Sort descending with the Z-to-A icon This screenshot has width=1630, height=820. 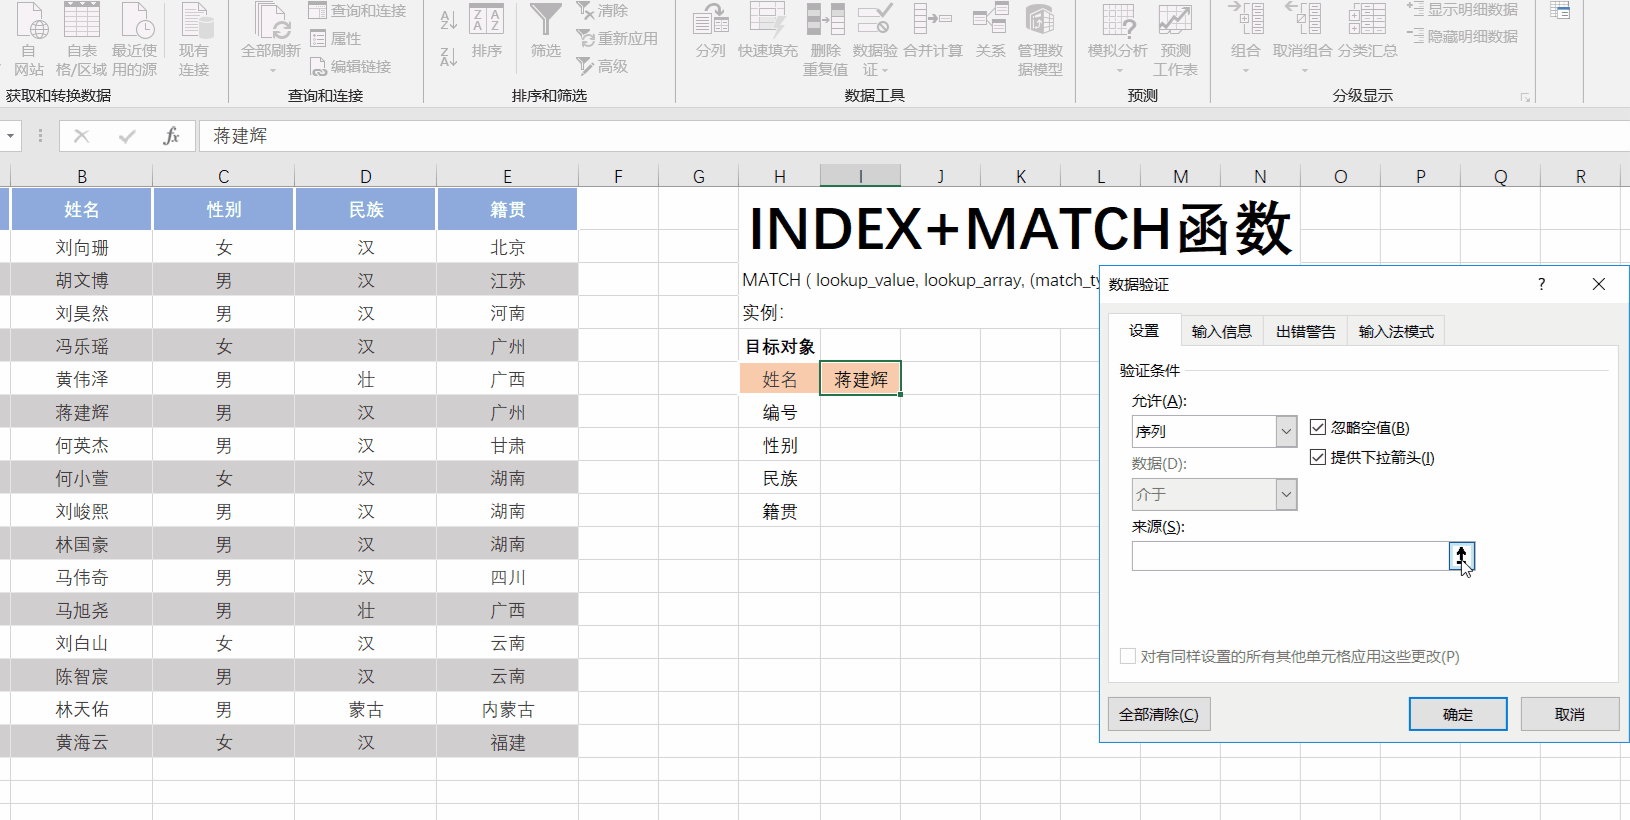click(449, 56)
